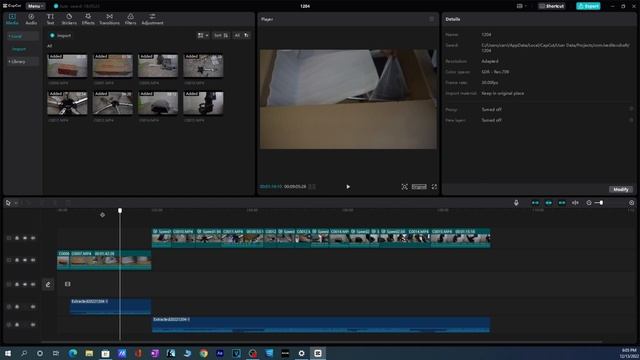This screenshot has height=360, width=640.
Task: Click the Export button
Action: point(588,6)
